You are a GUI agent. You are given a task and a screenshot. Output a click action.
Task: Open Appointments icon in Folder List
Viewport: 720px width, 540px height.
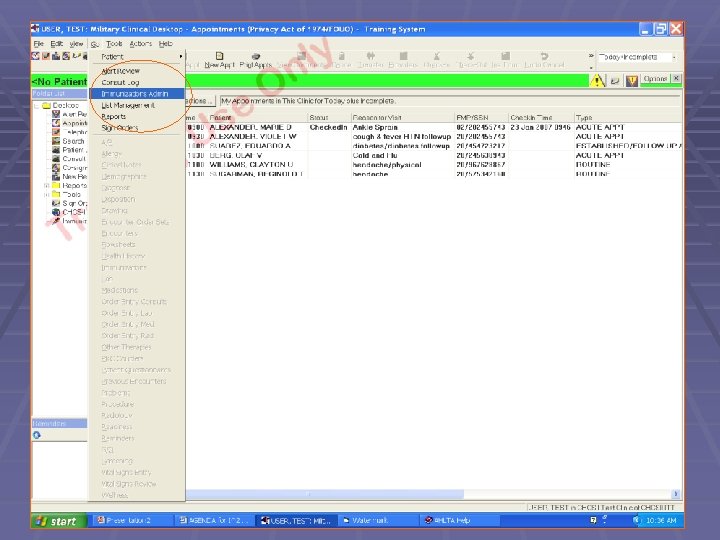point(56,123)
